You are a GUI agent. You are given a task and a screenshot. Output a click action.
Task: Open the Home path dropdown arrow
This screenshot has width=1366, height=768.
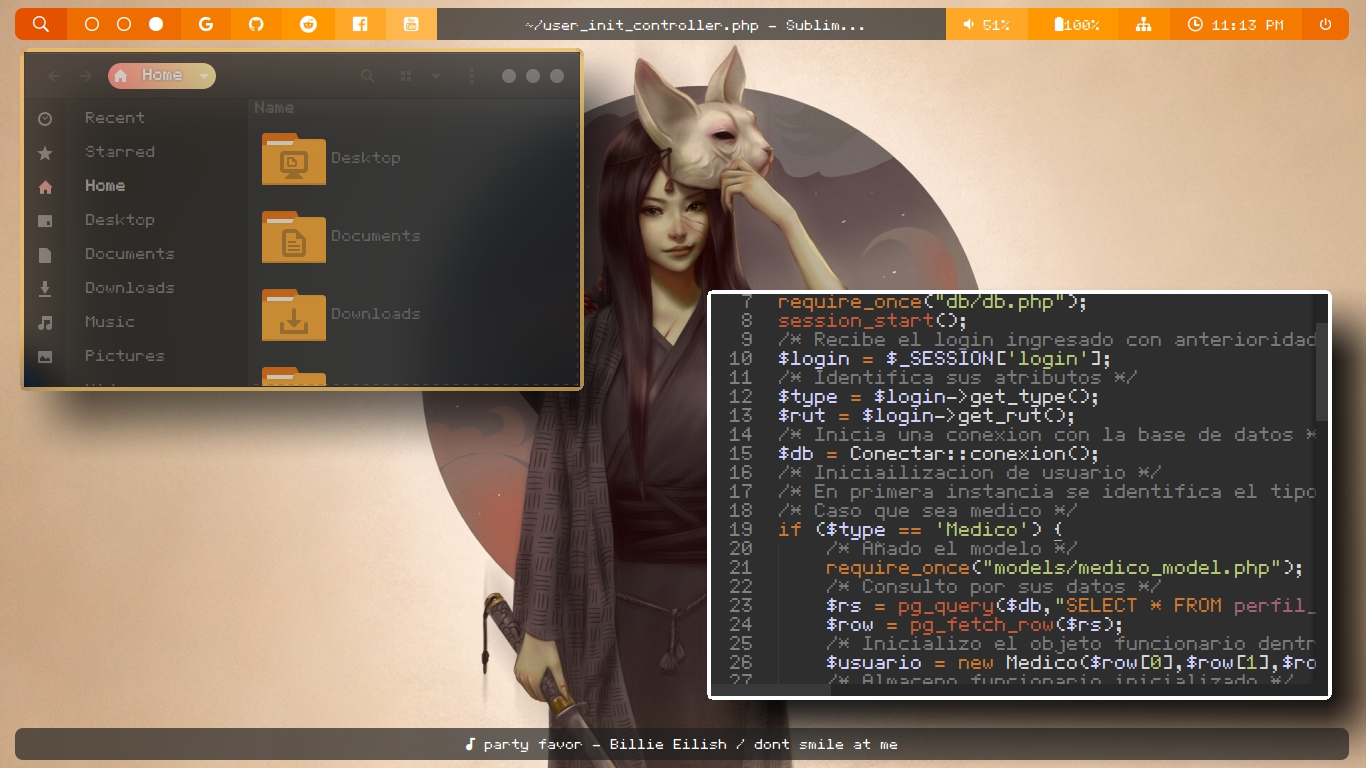204,75
